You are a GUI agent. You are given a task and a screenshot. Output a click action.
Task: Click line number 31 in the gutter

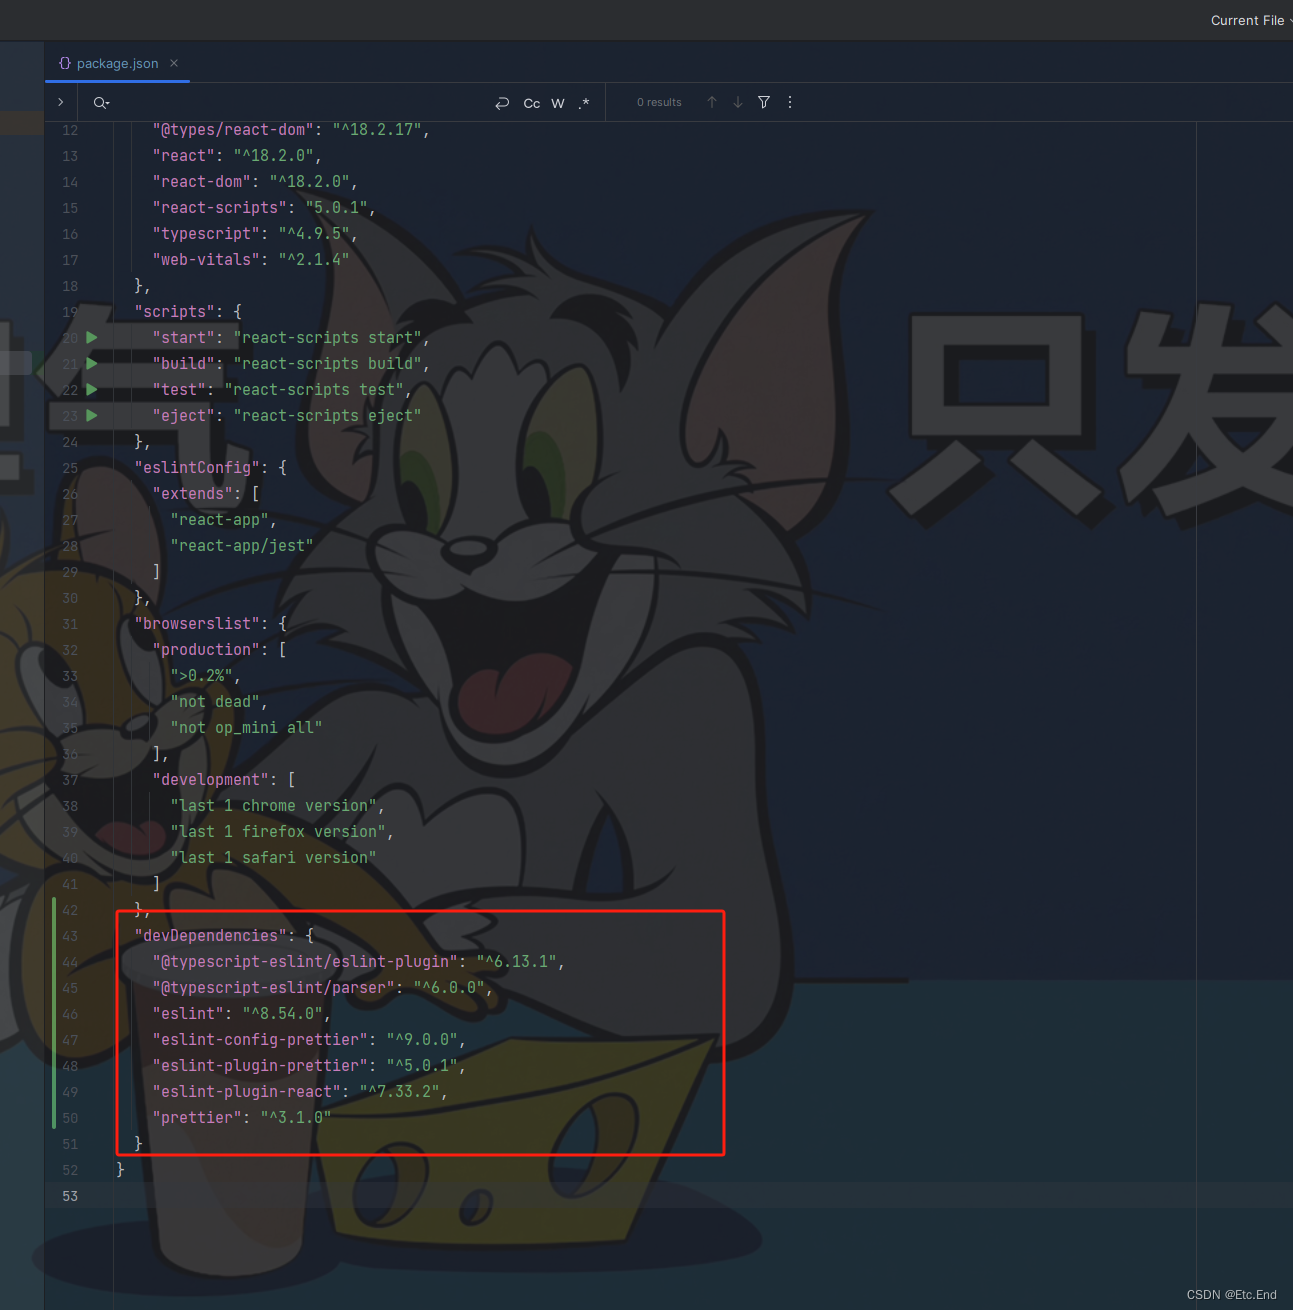70,624
